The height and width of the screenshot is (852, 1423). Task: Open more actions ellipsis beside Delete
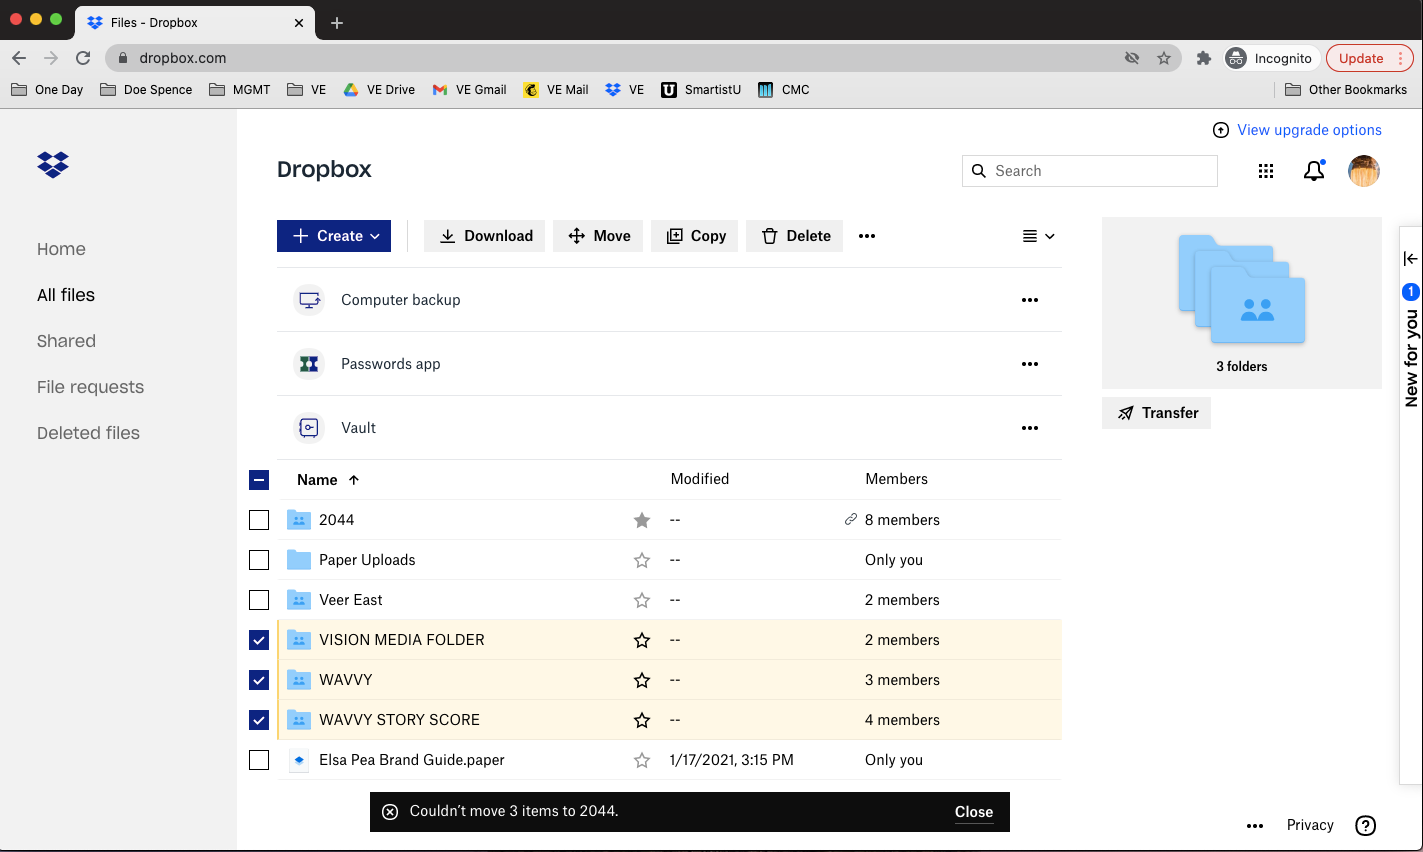(867, 236)
